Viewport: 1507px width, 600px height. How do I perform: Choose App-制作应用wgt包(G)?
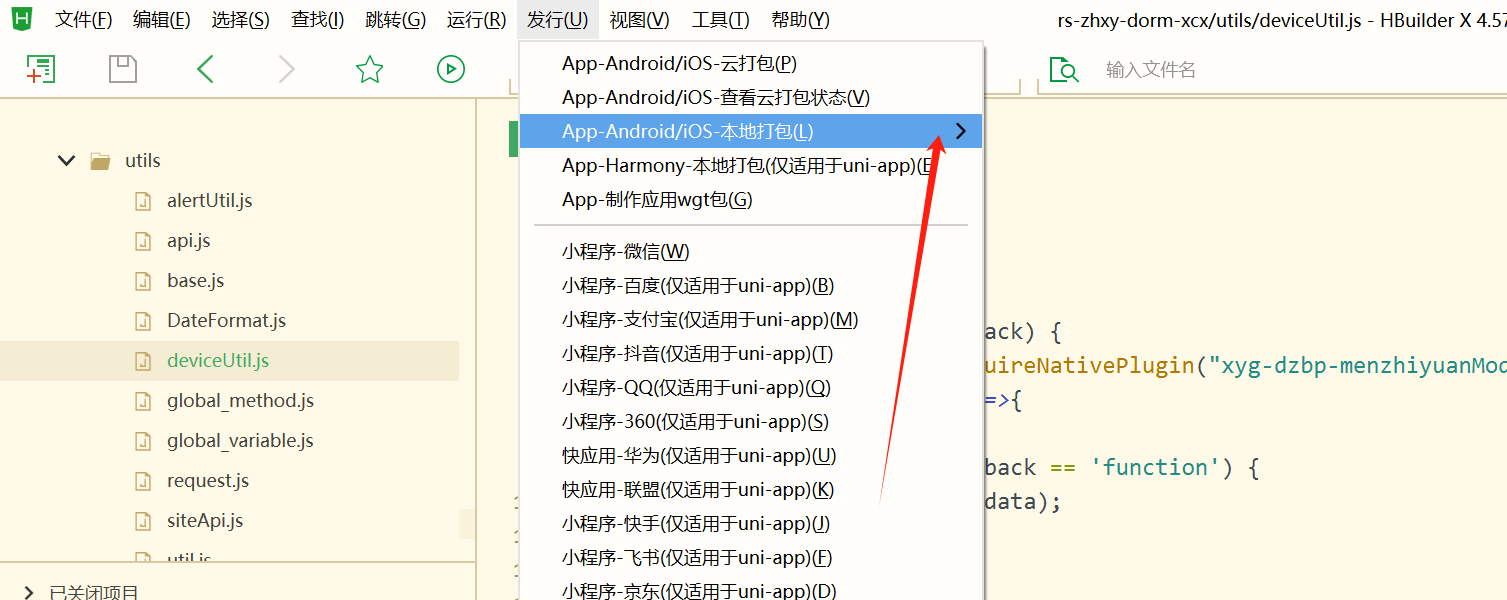coord(751,200)
